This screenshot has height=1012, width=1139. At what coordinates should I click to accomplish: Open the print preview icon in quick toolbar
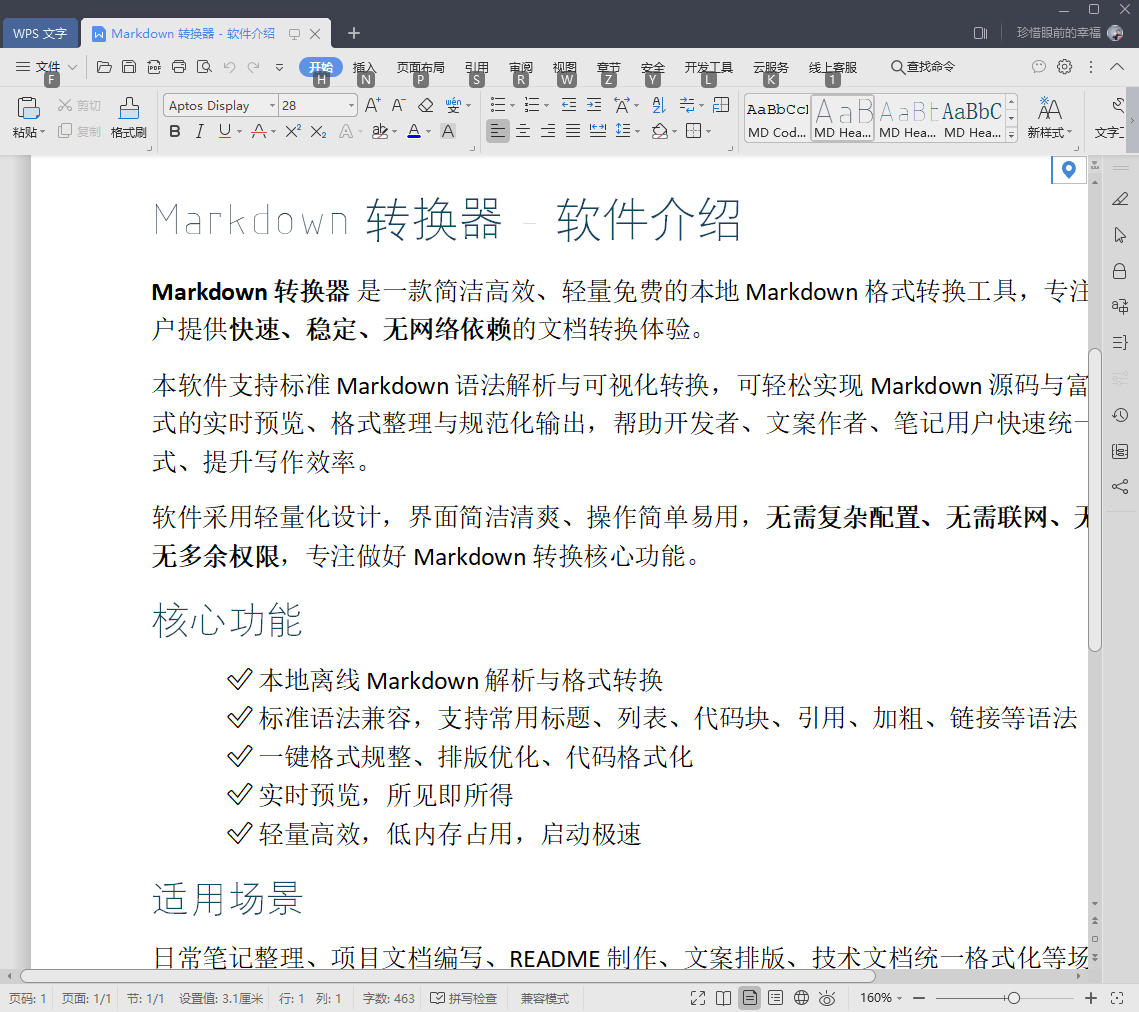coord(204,67)
